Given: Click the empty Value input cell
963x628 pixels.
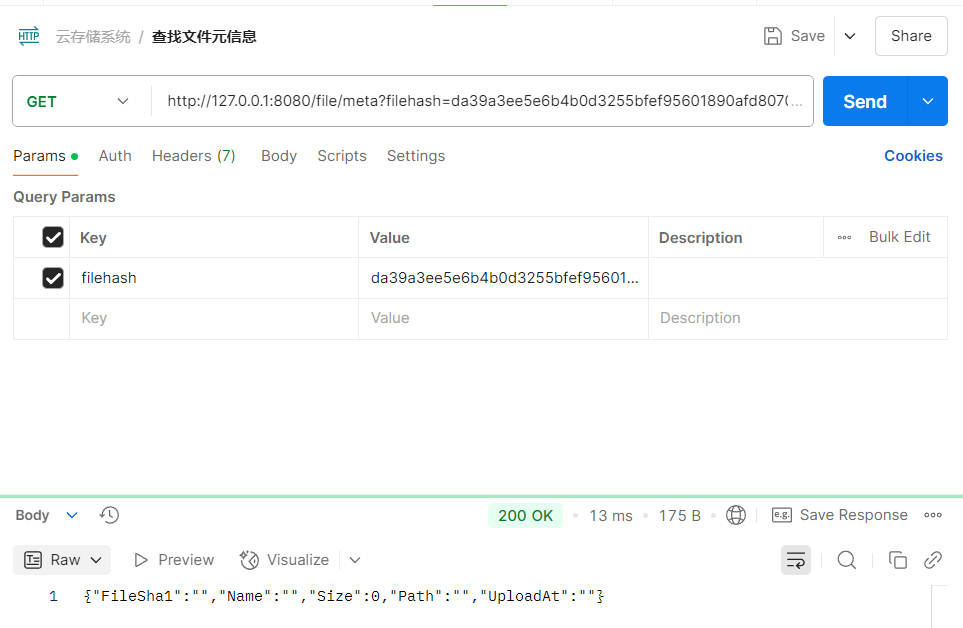Looking at the screenshot, I should pyautogui.click(x=503, y=319).
